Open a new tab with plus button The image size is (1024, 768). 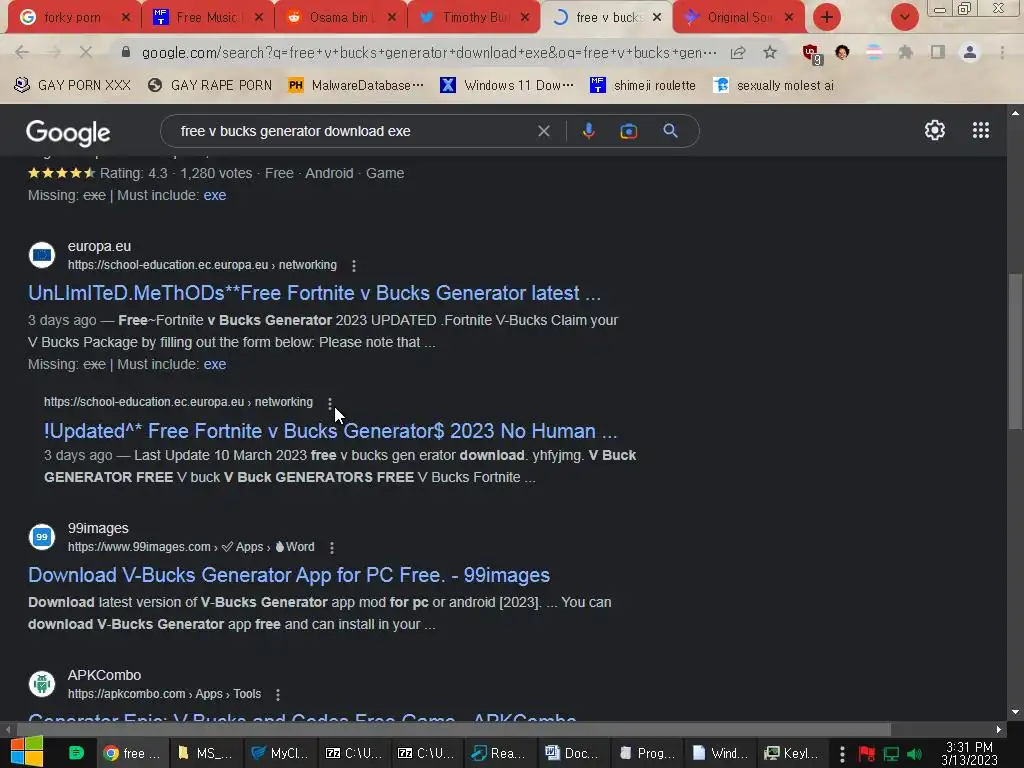coord(827,17)
